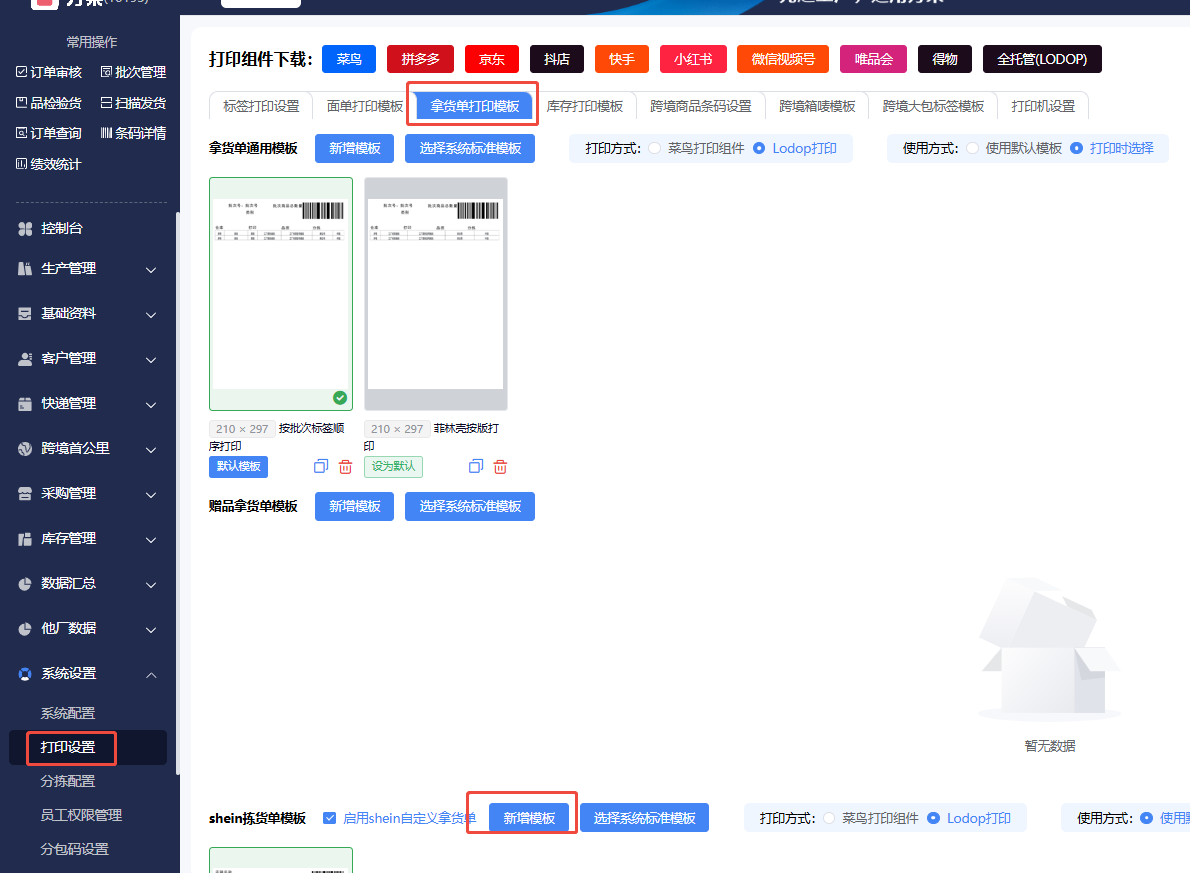Click the 库存管理 sidebar icon
This screenshot has width=1190, height=873.
[25, 539]
